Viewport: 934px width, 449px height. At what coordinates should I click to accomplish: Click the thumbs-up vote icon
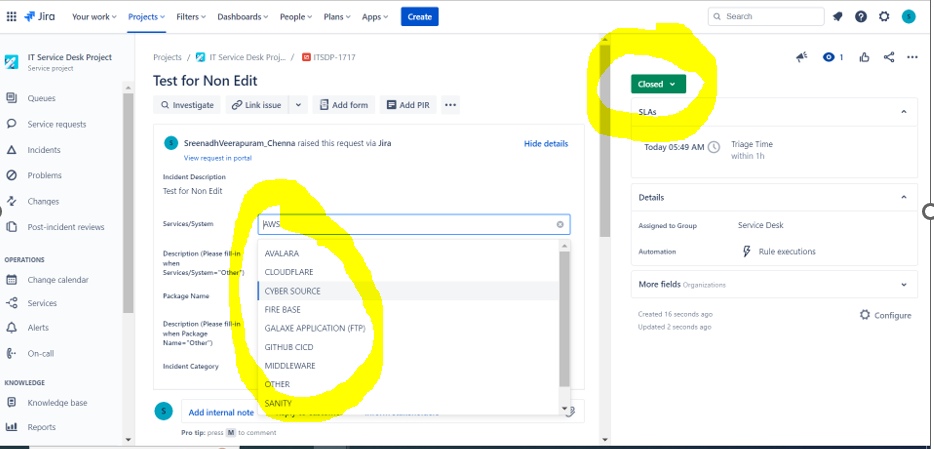(x=864, y=57)
